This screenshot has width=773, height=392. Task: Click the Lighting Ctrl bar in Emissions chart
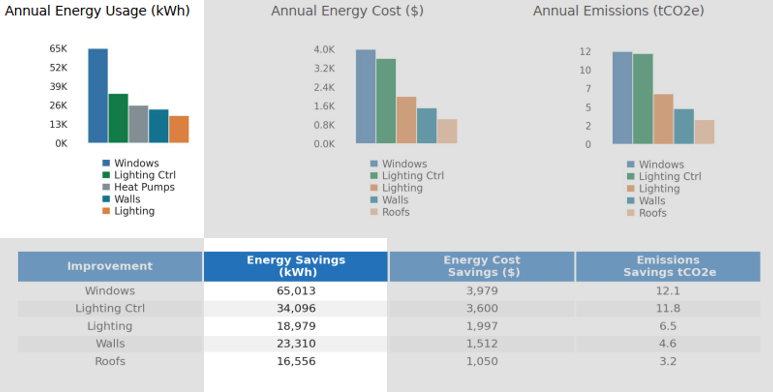click(x=643, y=99)
